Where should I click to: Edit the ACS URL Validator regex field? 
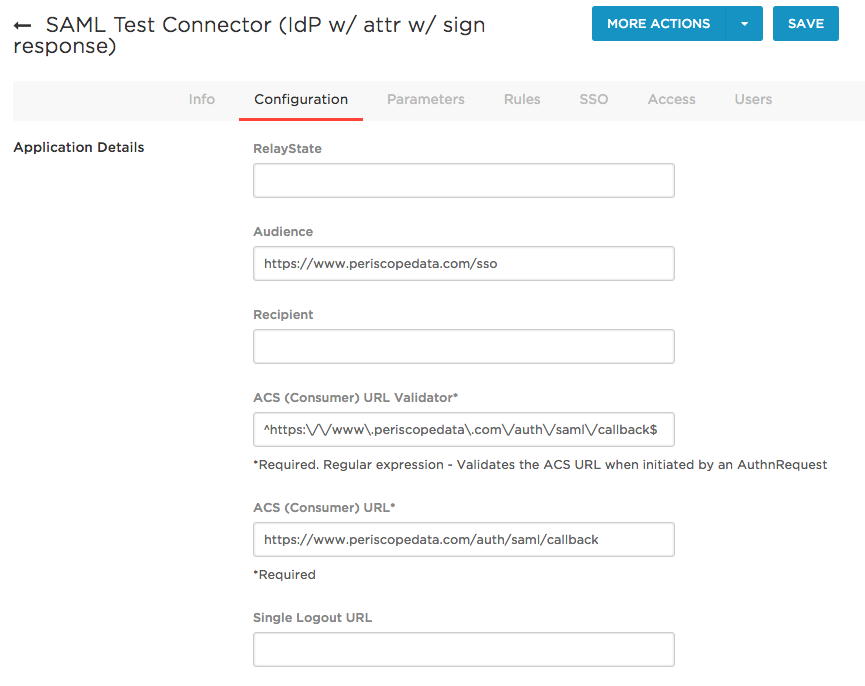click(463, 430)
